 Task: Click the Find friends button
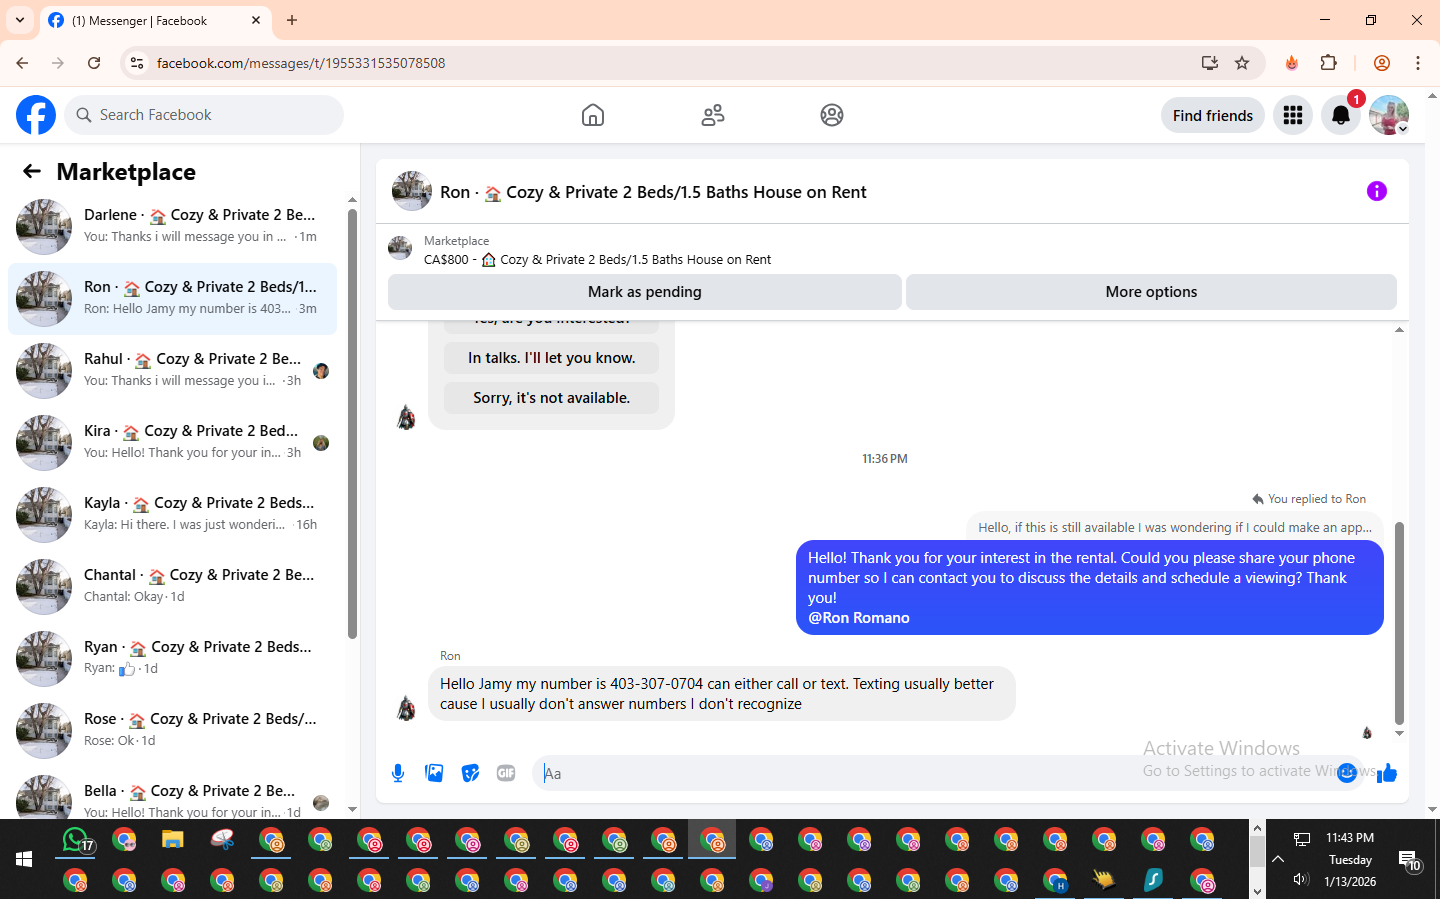click(1213, 115)
